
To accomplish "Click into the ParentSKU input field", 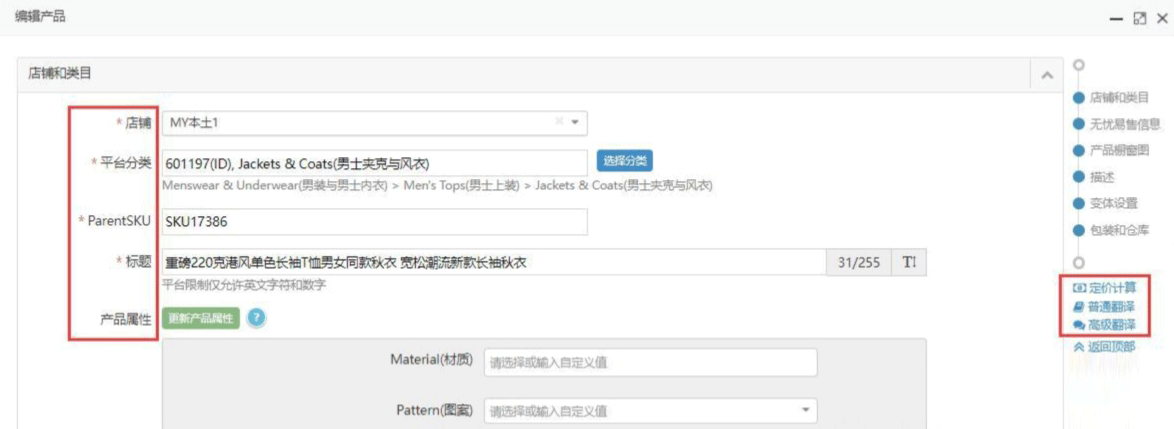I will (x=373, y=222).
